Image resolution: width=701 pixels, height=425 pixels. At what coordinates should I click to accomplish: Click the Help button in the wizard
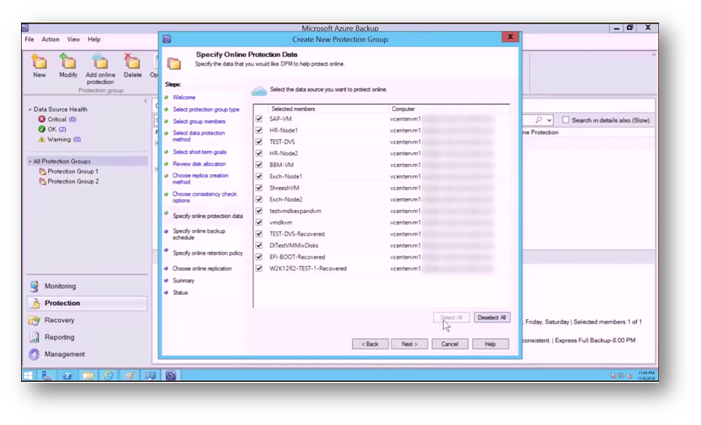pos(490,344)
